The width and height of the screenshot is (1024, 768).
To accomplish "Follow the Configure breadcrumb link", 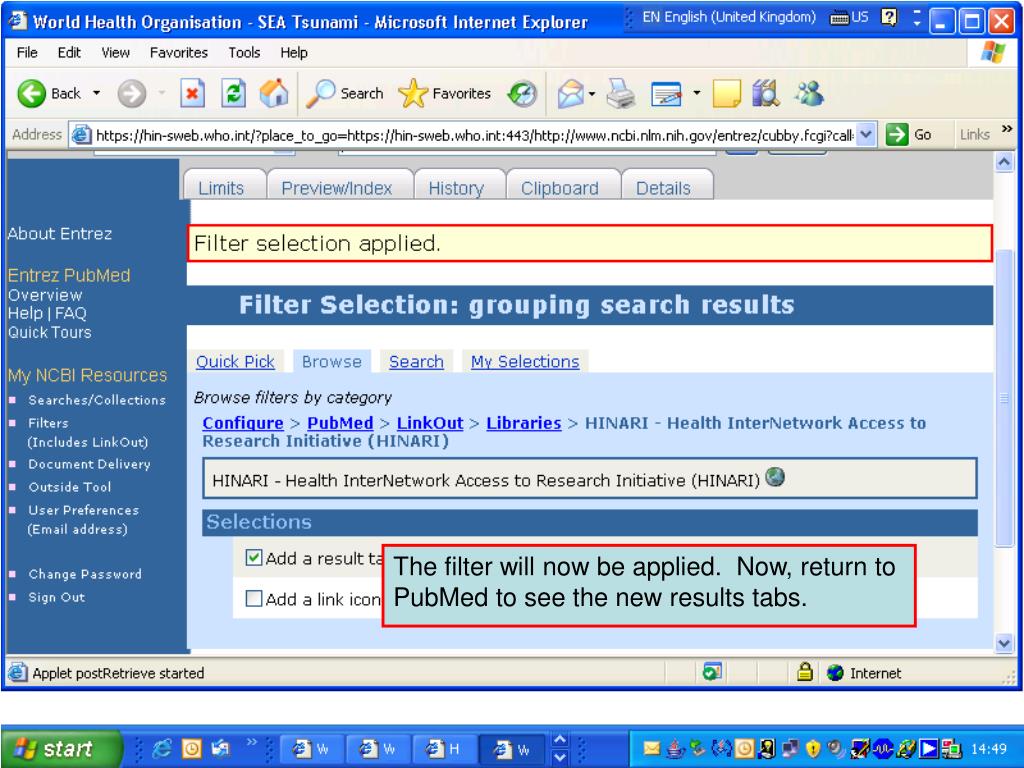I will coord(243,423).
